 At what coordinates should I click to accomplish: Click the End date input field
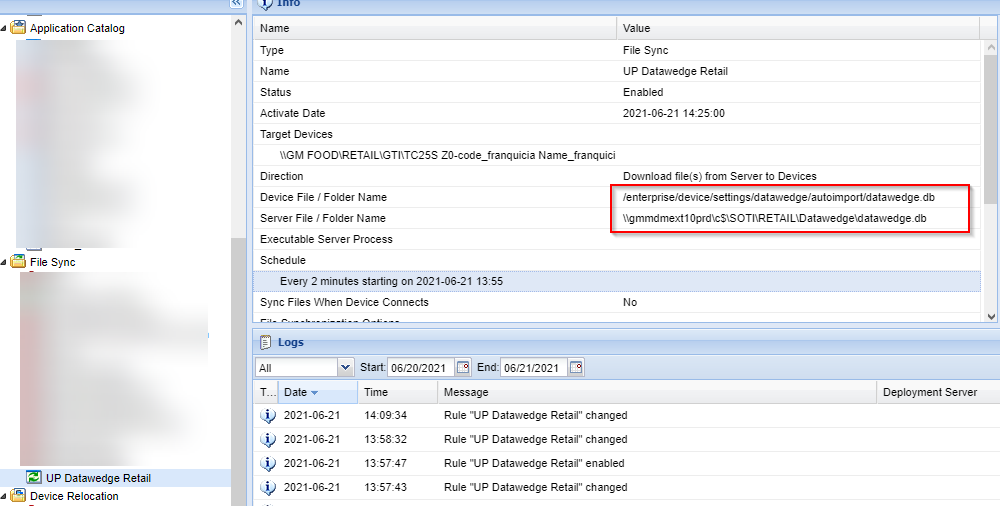click(533, 367)
